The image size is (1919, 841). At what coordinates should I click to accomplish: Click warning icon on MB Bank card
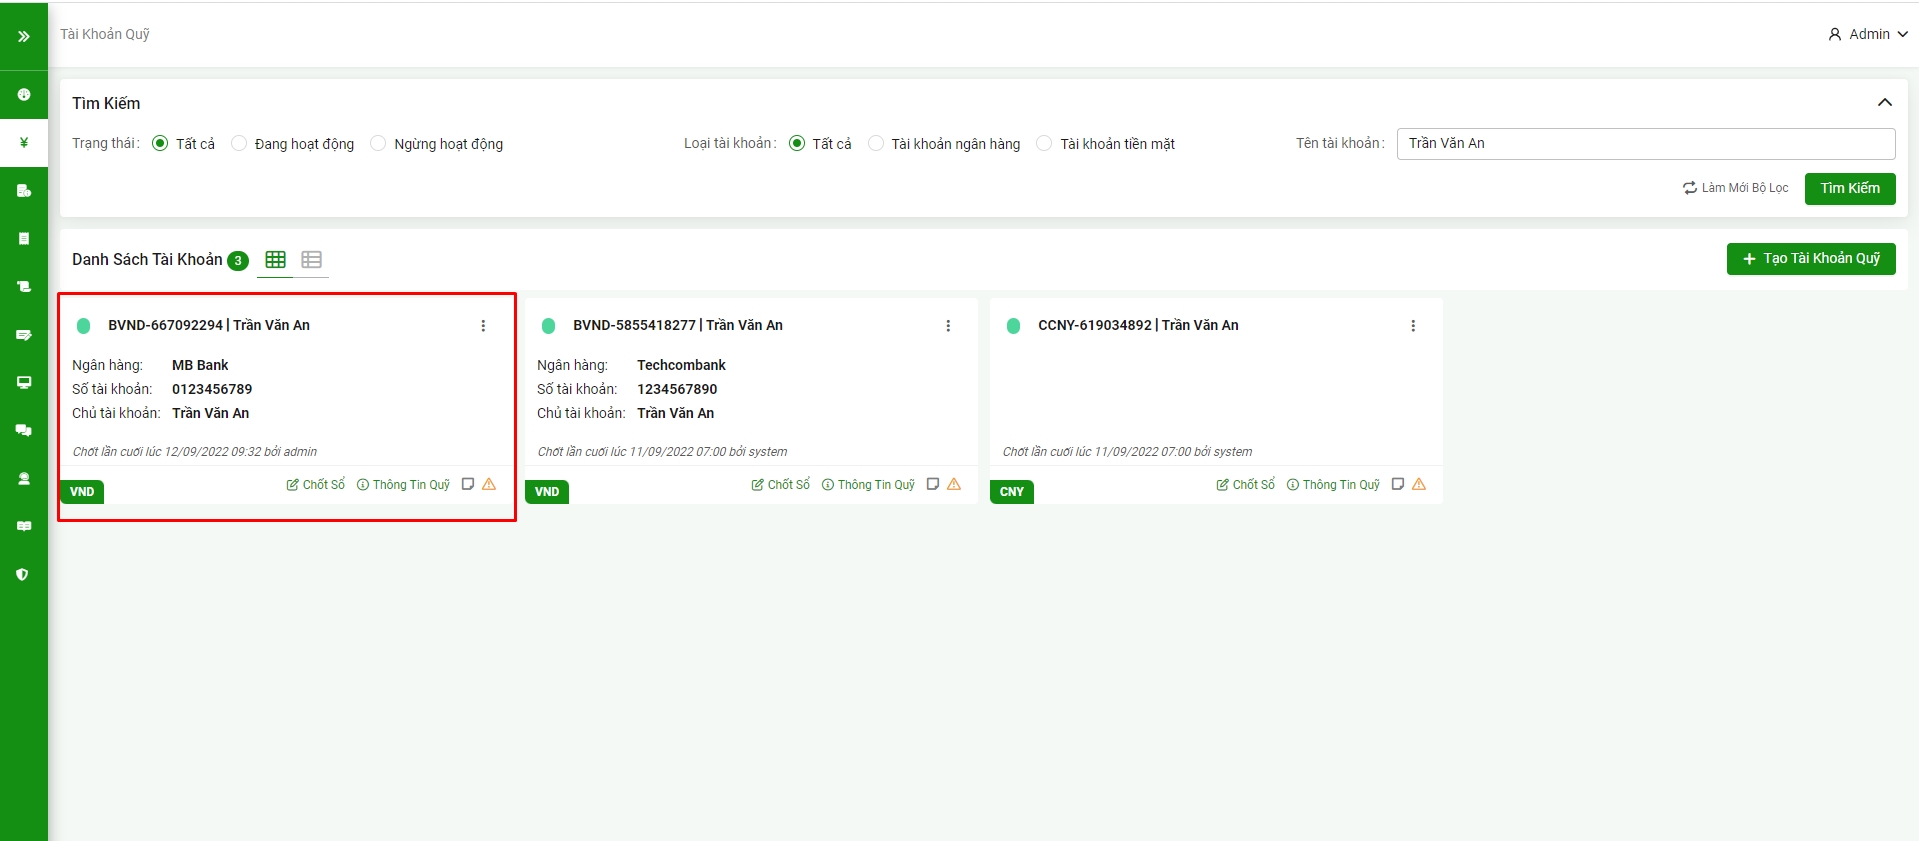click(489, 484)
